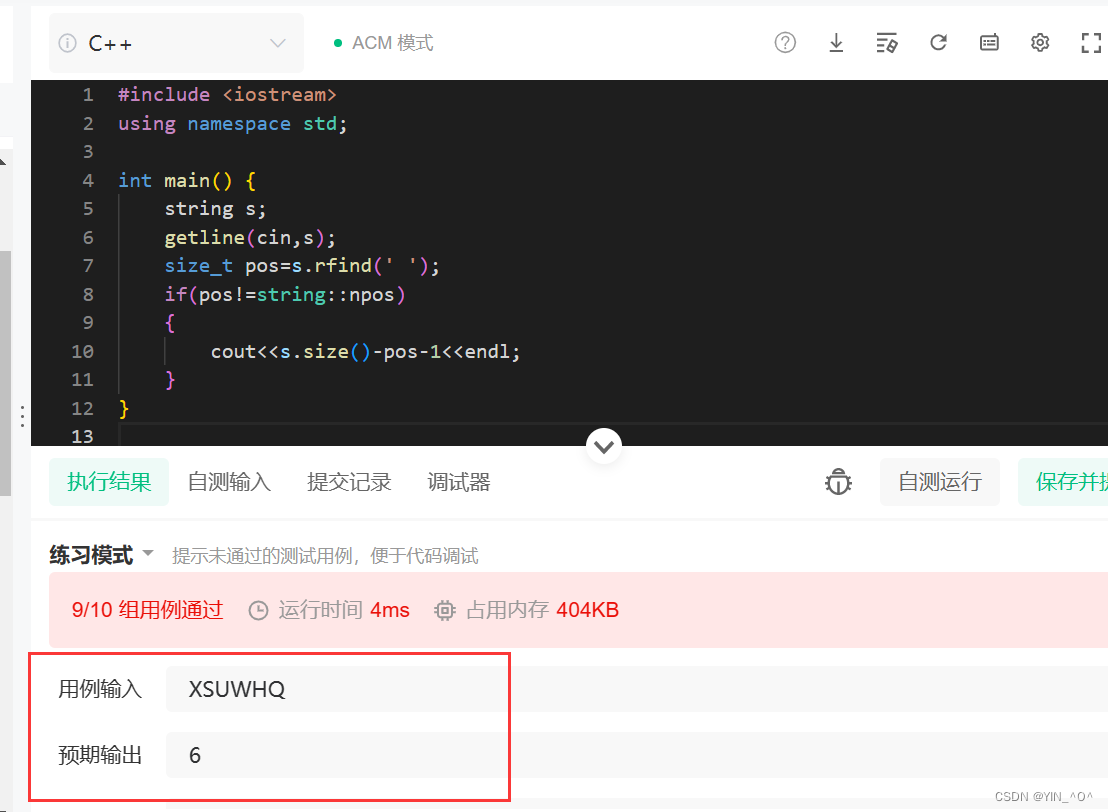Screen dimensions: 1108x812
Task: Format the code with the format icon
Action: (887, 42)
